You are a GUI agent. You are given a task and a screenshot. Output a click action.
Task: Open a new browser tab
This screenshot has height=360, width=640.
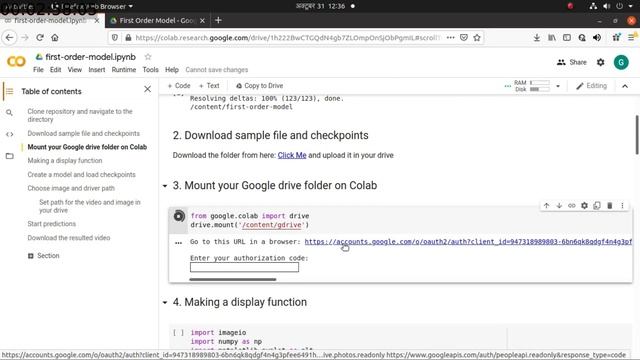[x=218, y=20]
